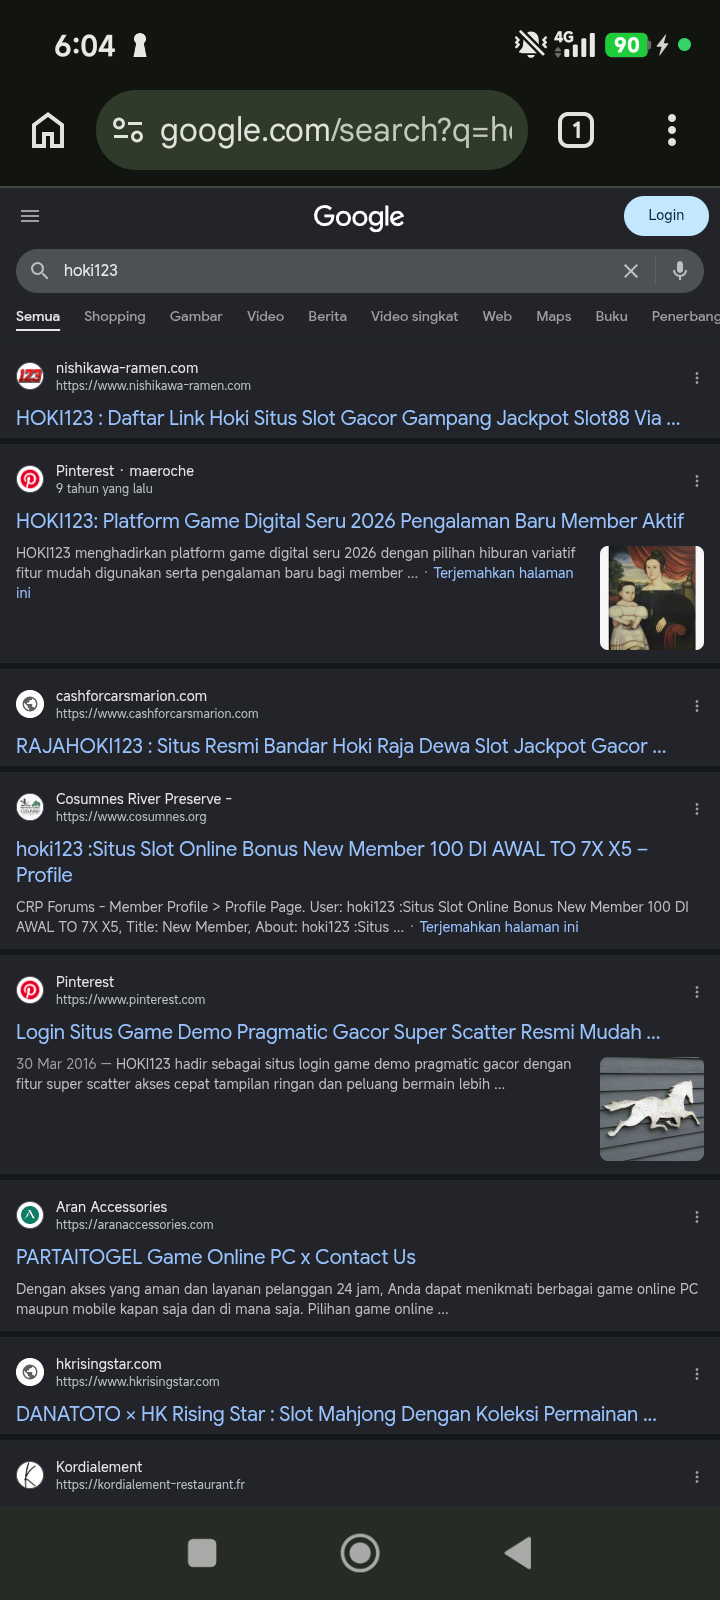Switch to the Berita tab
This screenshot has width=720, height=1600.
(x=327, y=316)
